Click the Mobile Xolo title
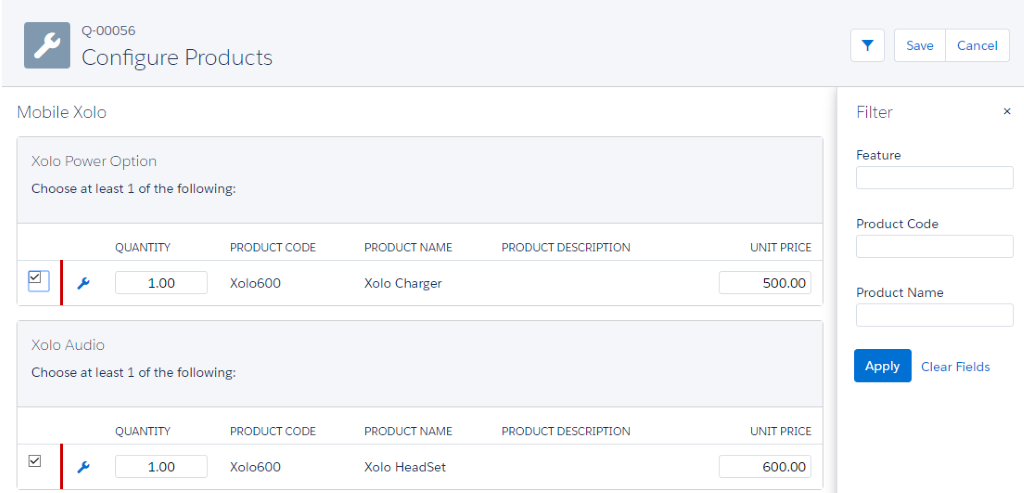The height and width of the screenshot is (493, 1024). (x=61, y=112)
